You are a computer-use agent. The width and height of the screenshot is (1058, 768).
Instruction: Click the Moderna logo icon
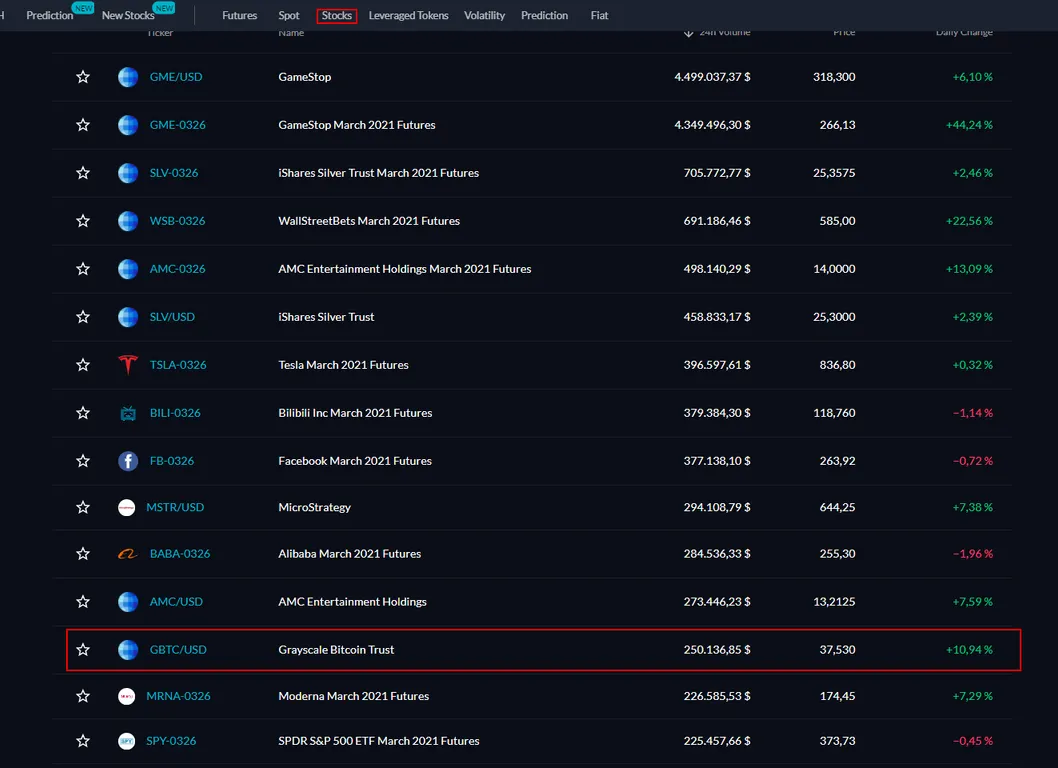(126, 696)
